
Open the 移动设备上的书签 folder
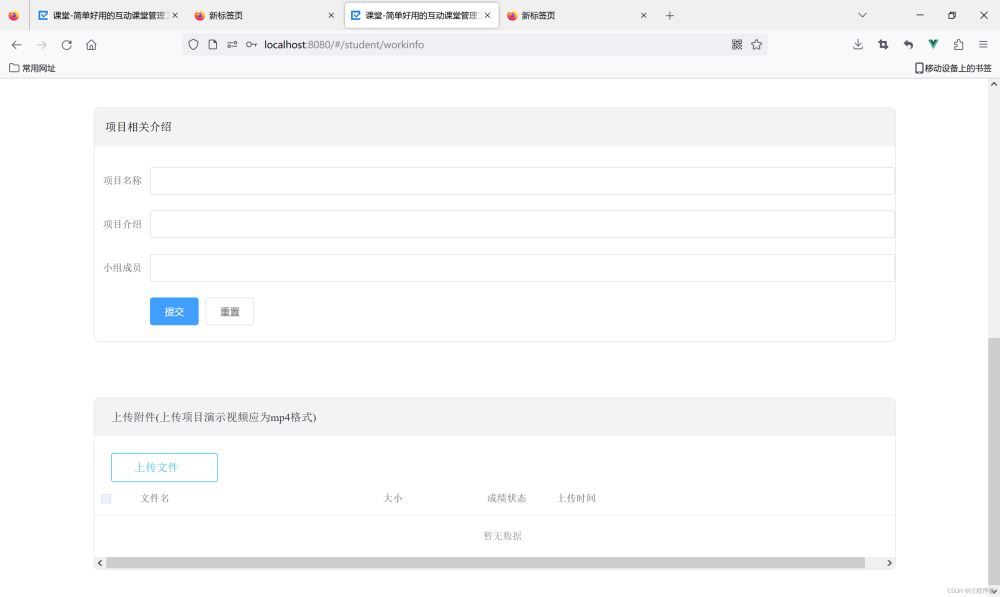tap(953, 68)
